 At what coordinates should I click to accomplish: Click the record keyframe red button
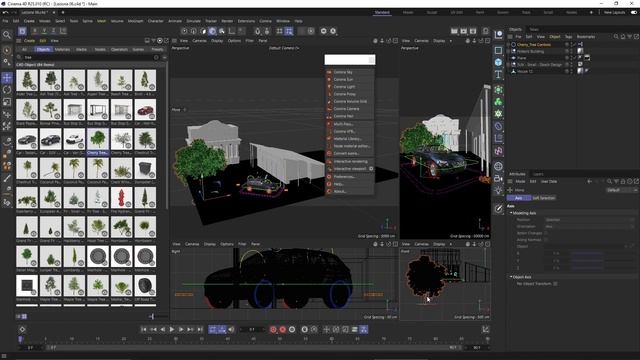click(273, 329)
